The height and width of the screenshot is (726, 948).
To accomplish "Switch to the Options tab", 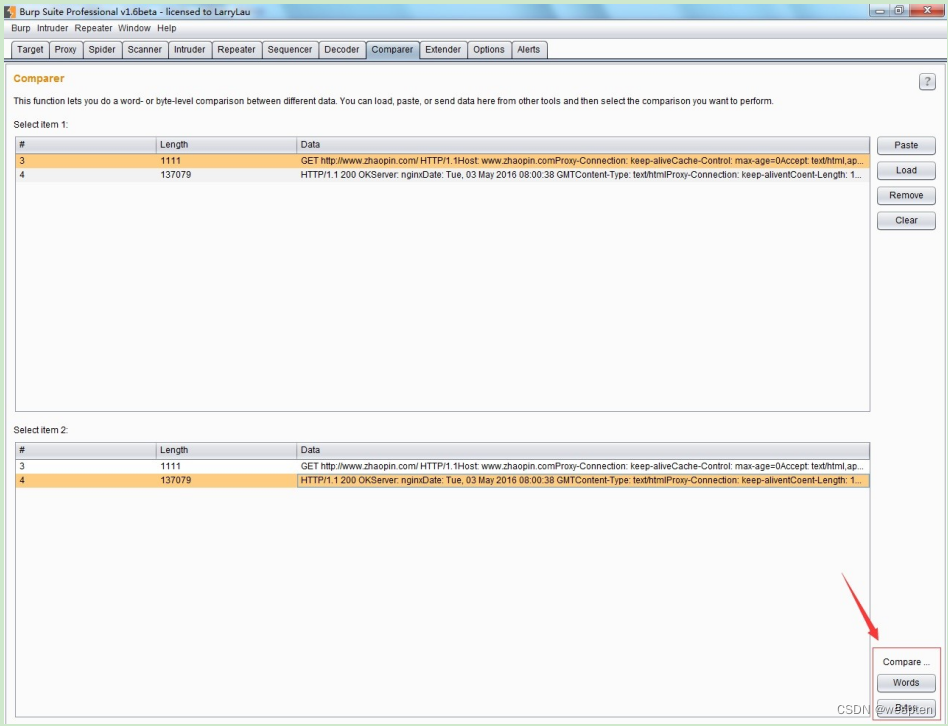I will [x=489, y=50].
